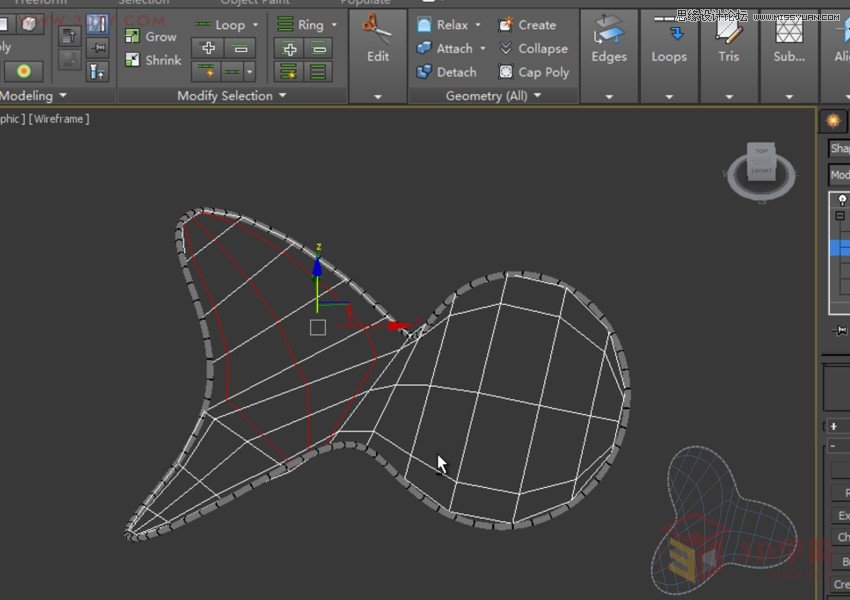Image resolution: width=850 pixels, height=600 pixels.
Task: Select the blue highlighted modifier stack row
Action: tap(840, 248)
